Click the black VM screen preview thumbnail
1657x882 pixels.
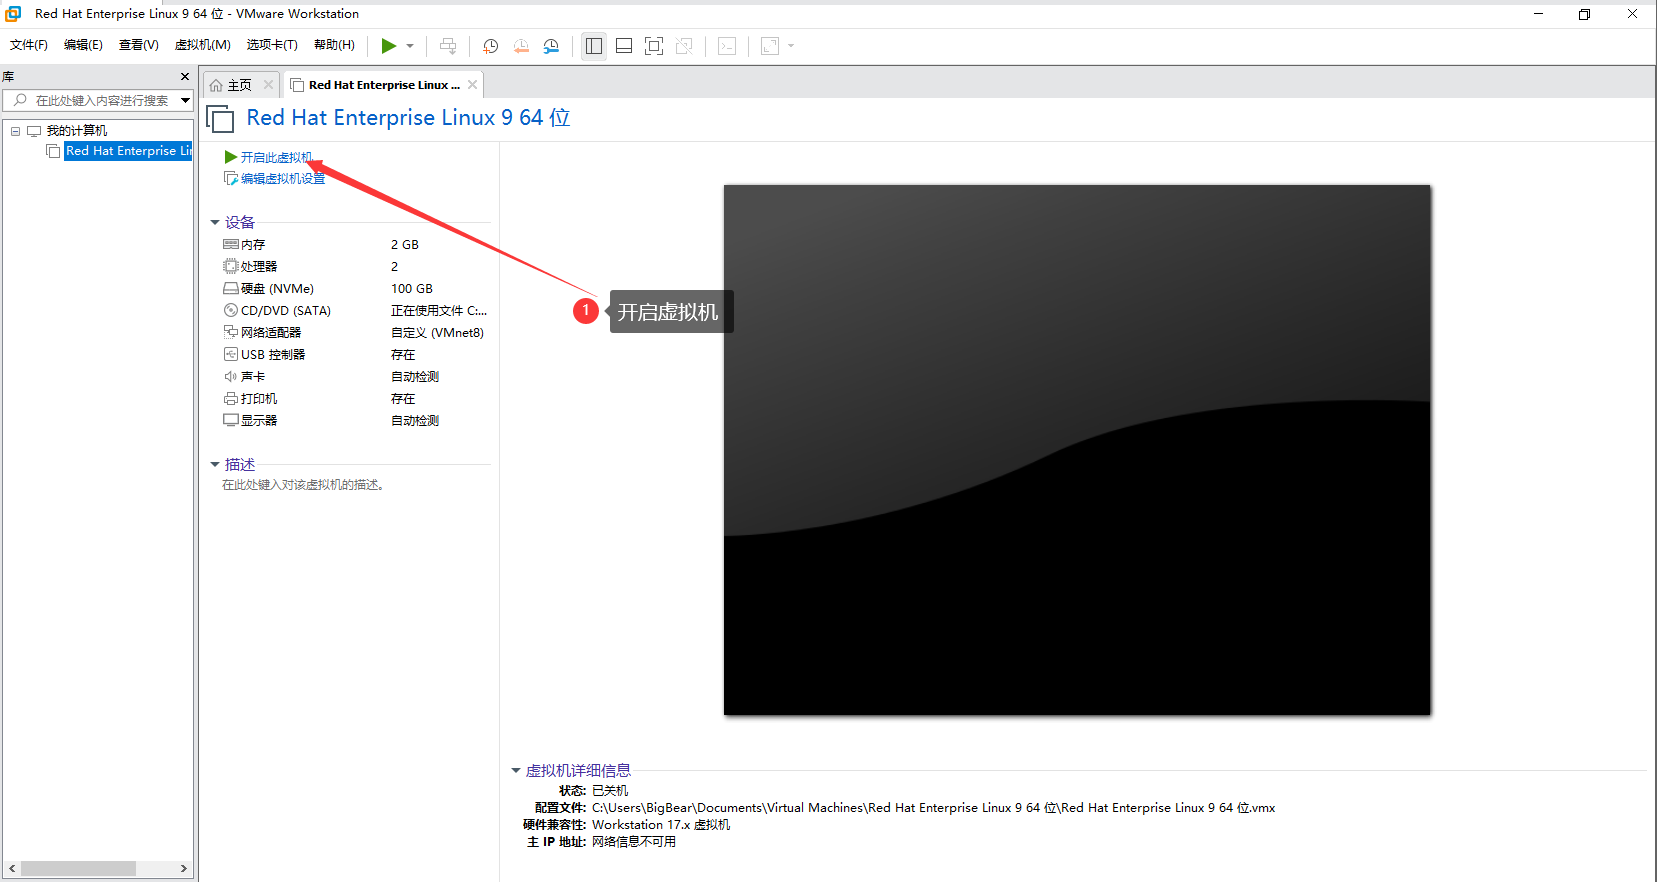coord(1077,450)
